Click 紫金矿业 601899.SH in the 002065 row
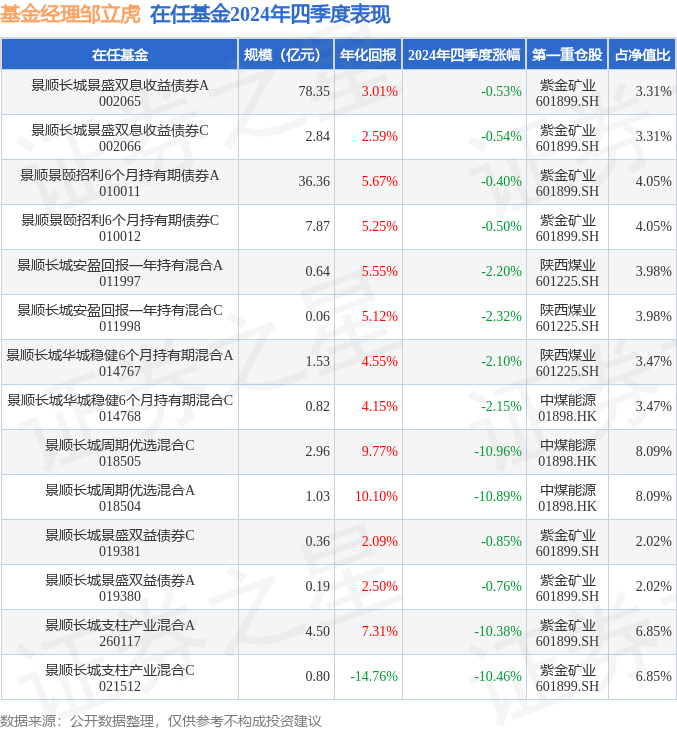Viewport: 677px width, 730px height. 567,93
